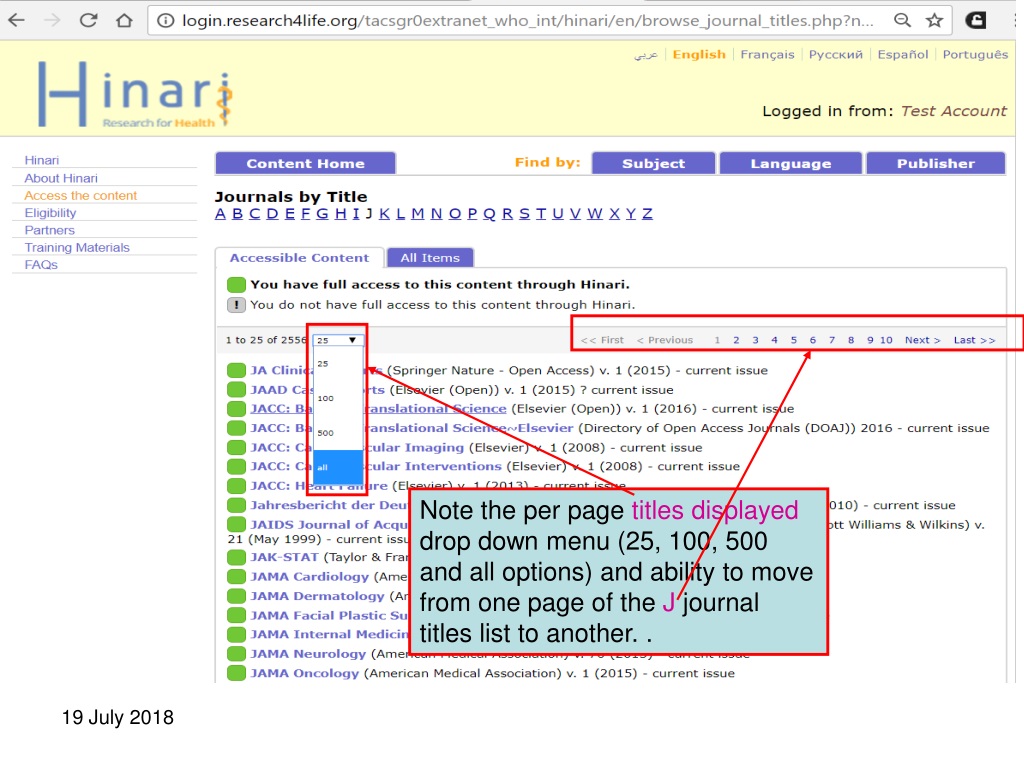Open the JAK-STAT journal link
1024x768 pixels.
[x=285, y=557]
